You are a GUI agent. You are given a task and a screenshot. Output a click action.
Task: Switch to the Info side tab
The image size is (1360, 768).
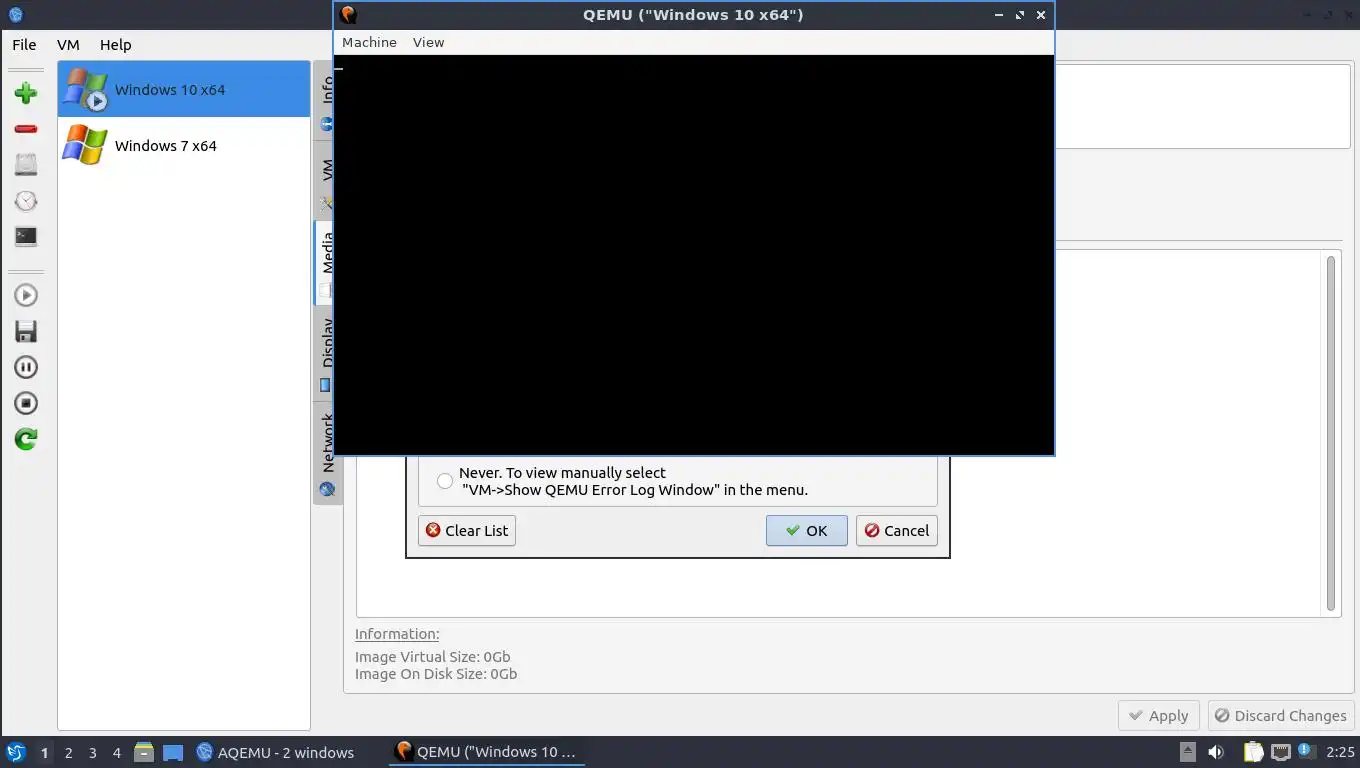[x=326, y=100]
